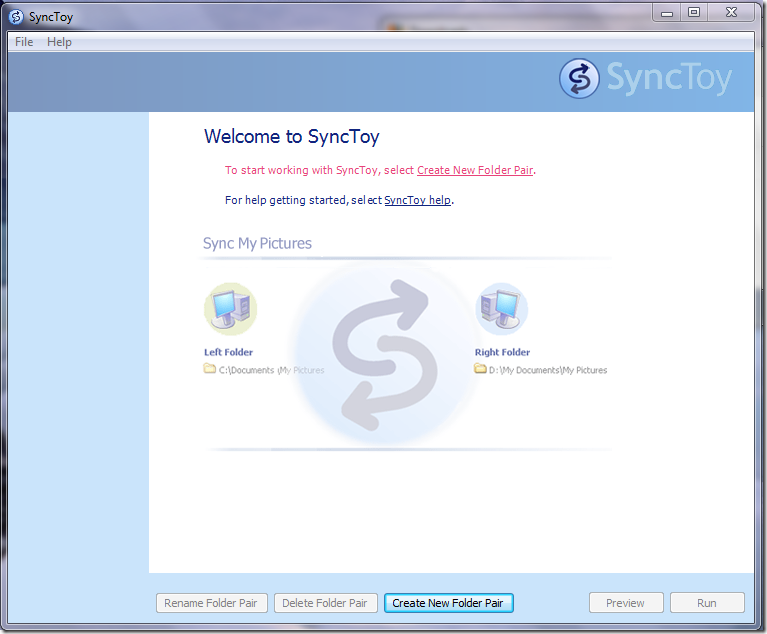Click the Create New Folder Pair link
This screenshot has height=634, width=767.
click(x=474, y=170)
